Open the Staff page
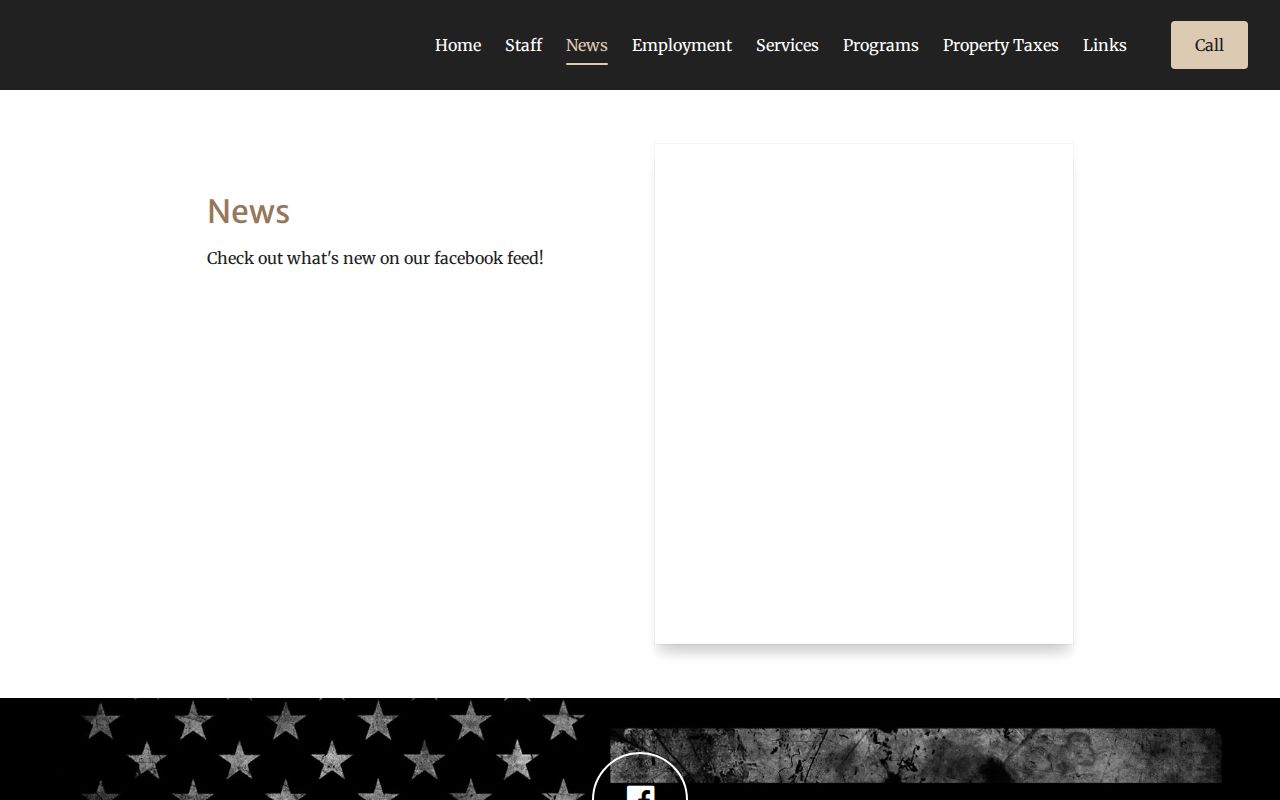Viewport: 1280px width, 800px height. [x=523, y=45]
